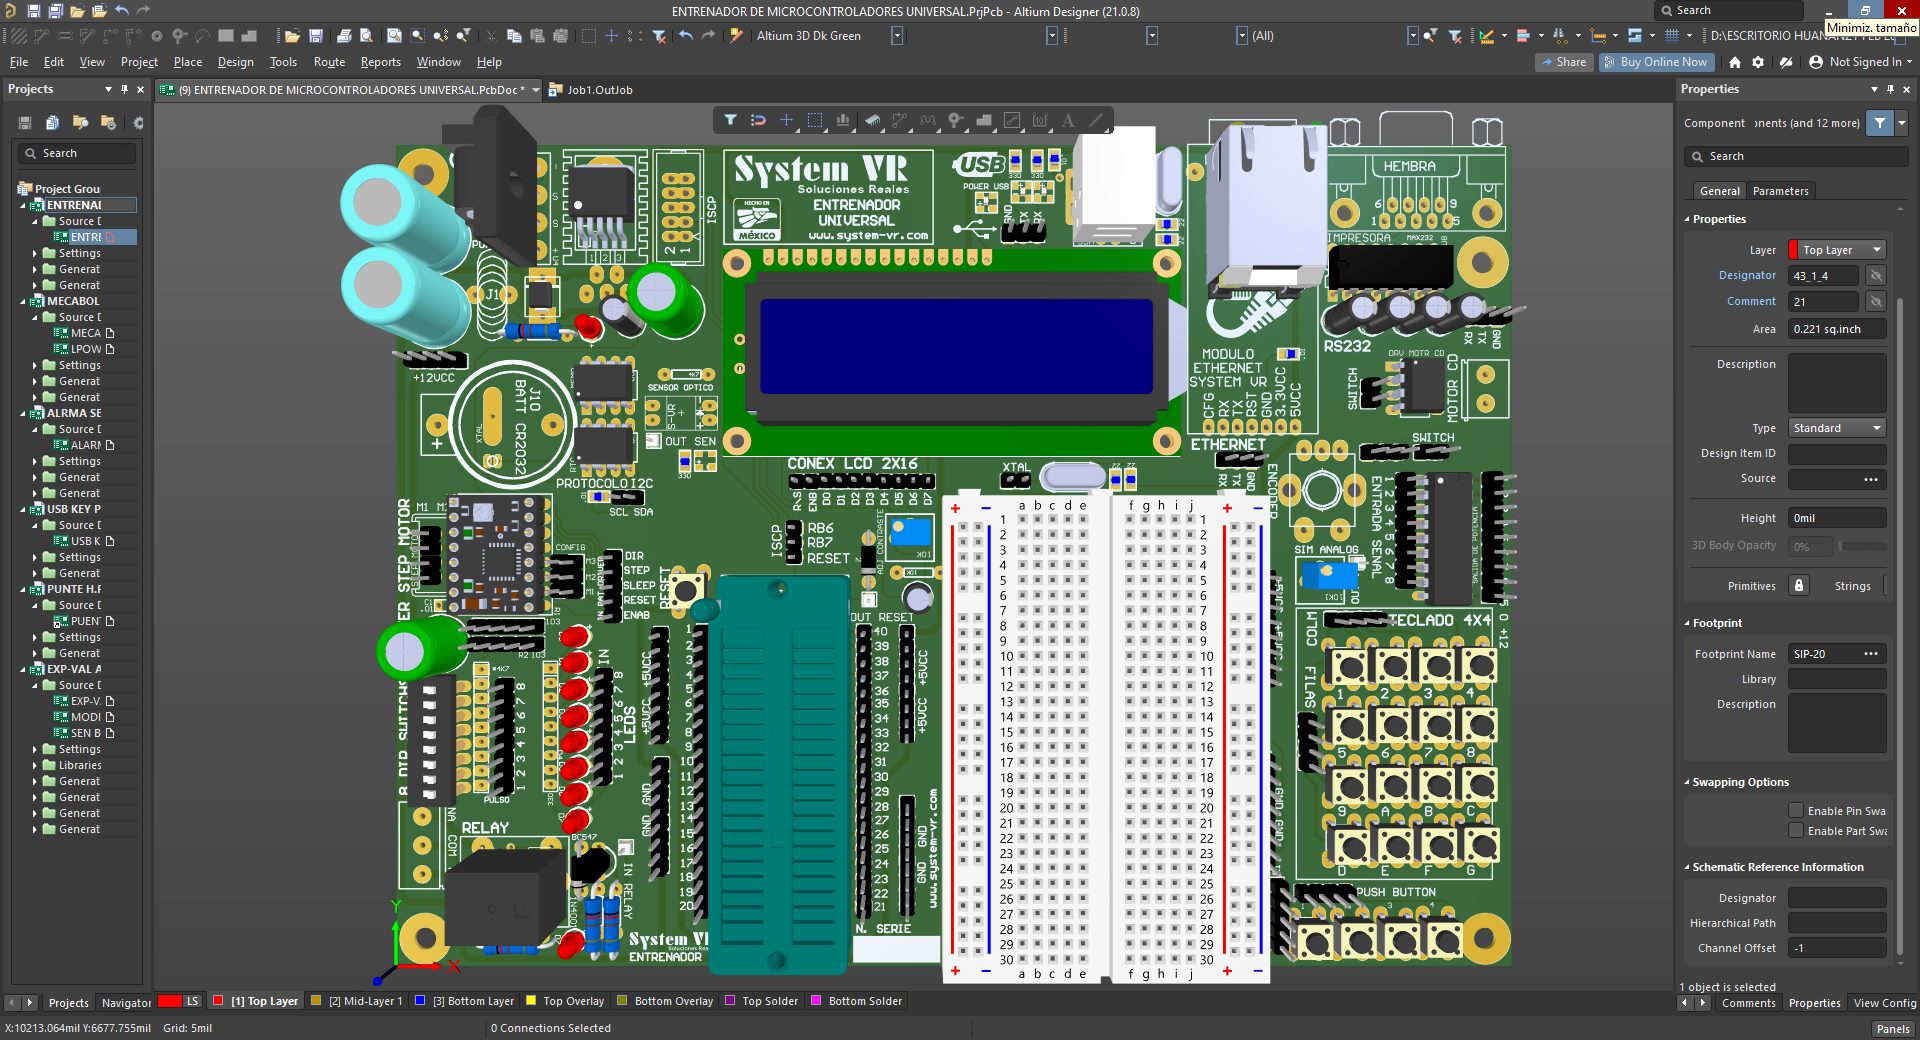Select the Place Component chip icon
The image size is (1920, 1040).
pos(872,121)
